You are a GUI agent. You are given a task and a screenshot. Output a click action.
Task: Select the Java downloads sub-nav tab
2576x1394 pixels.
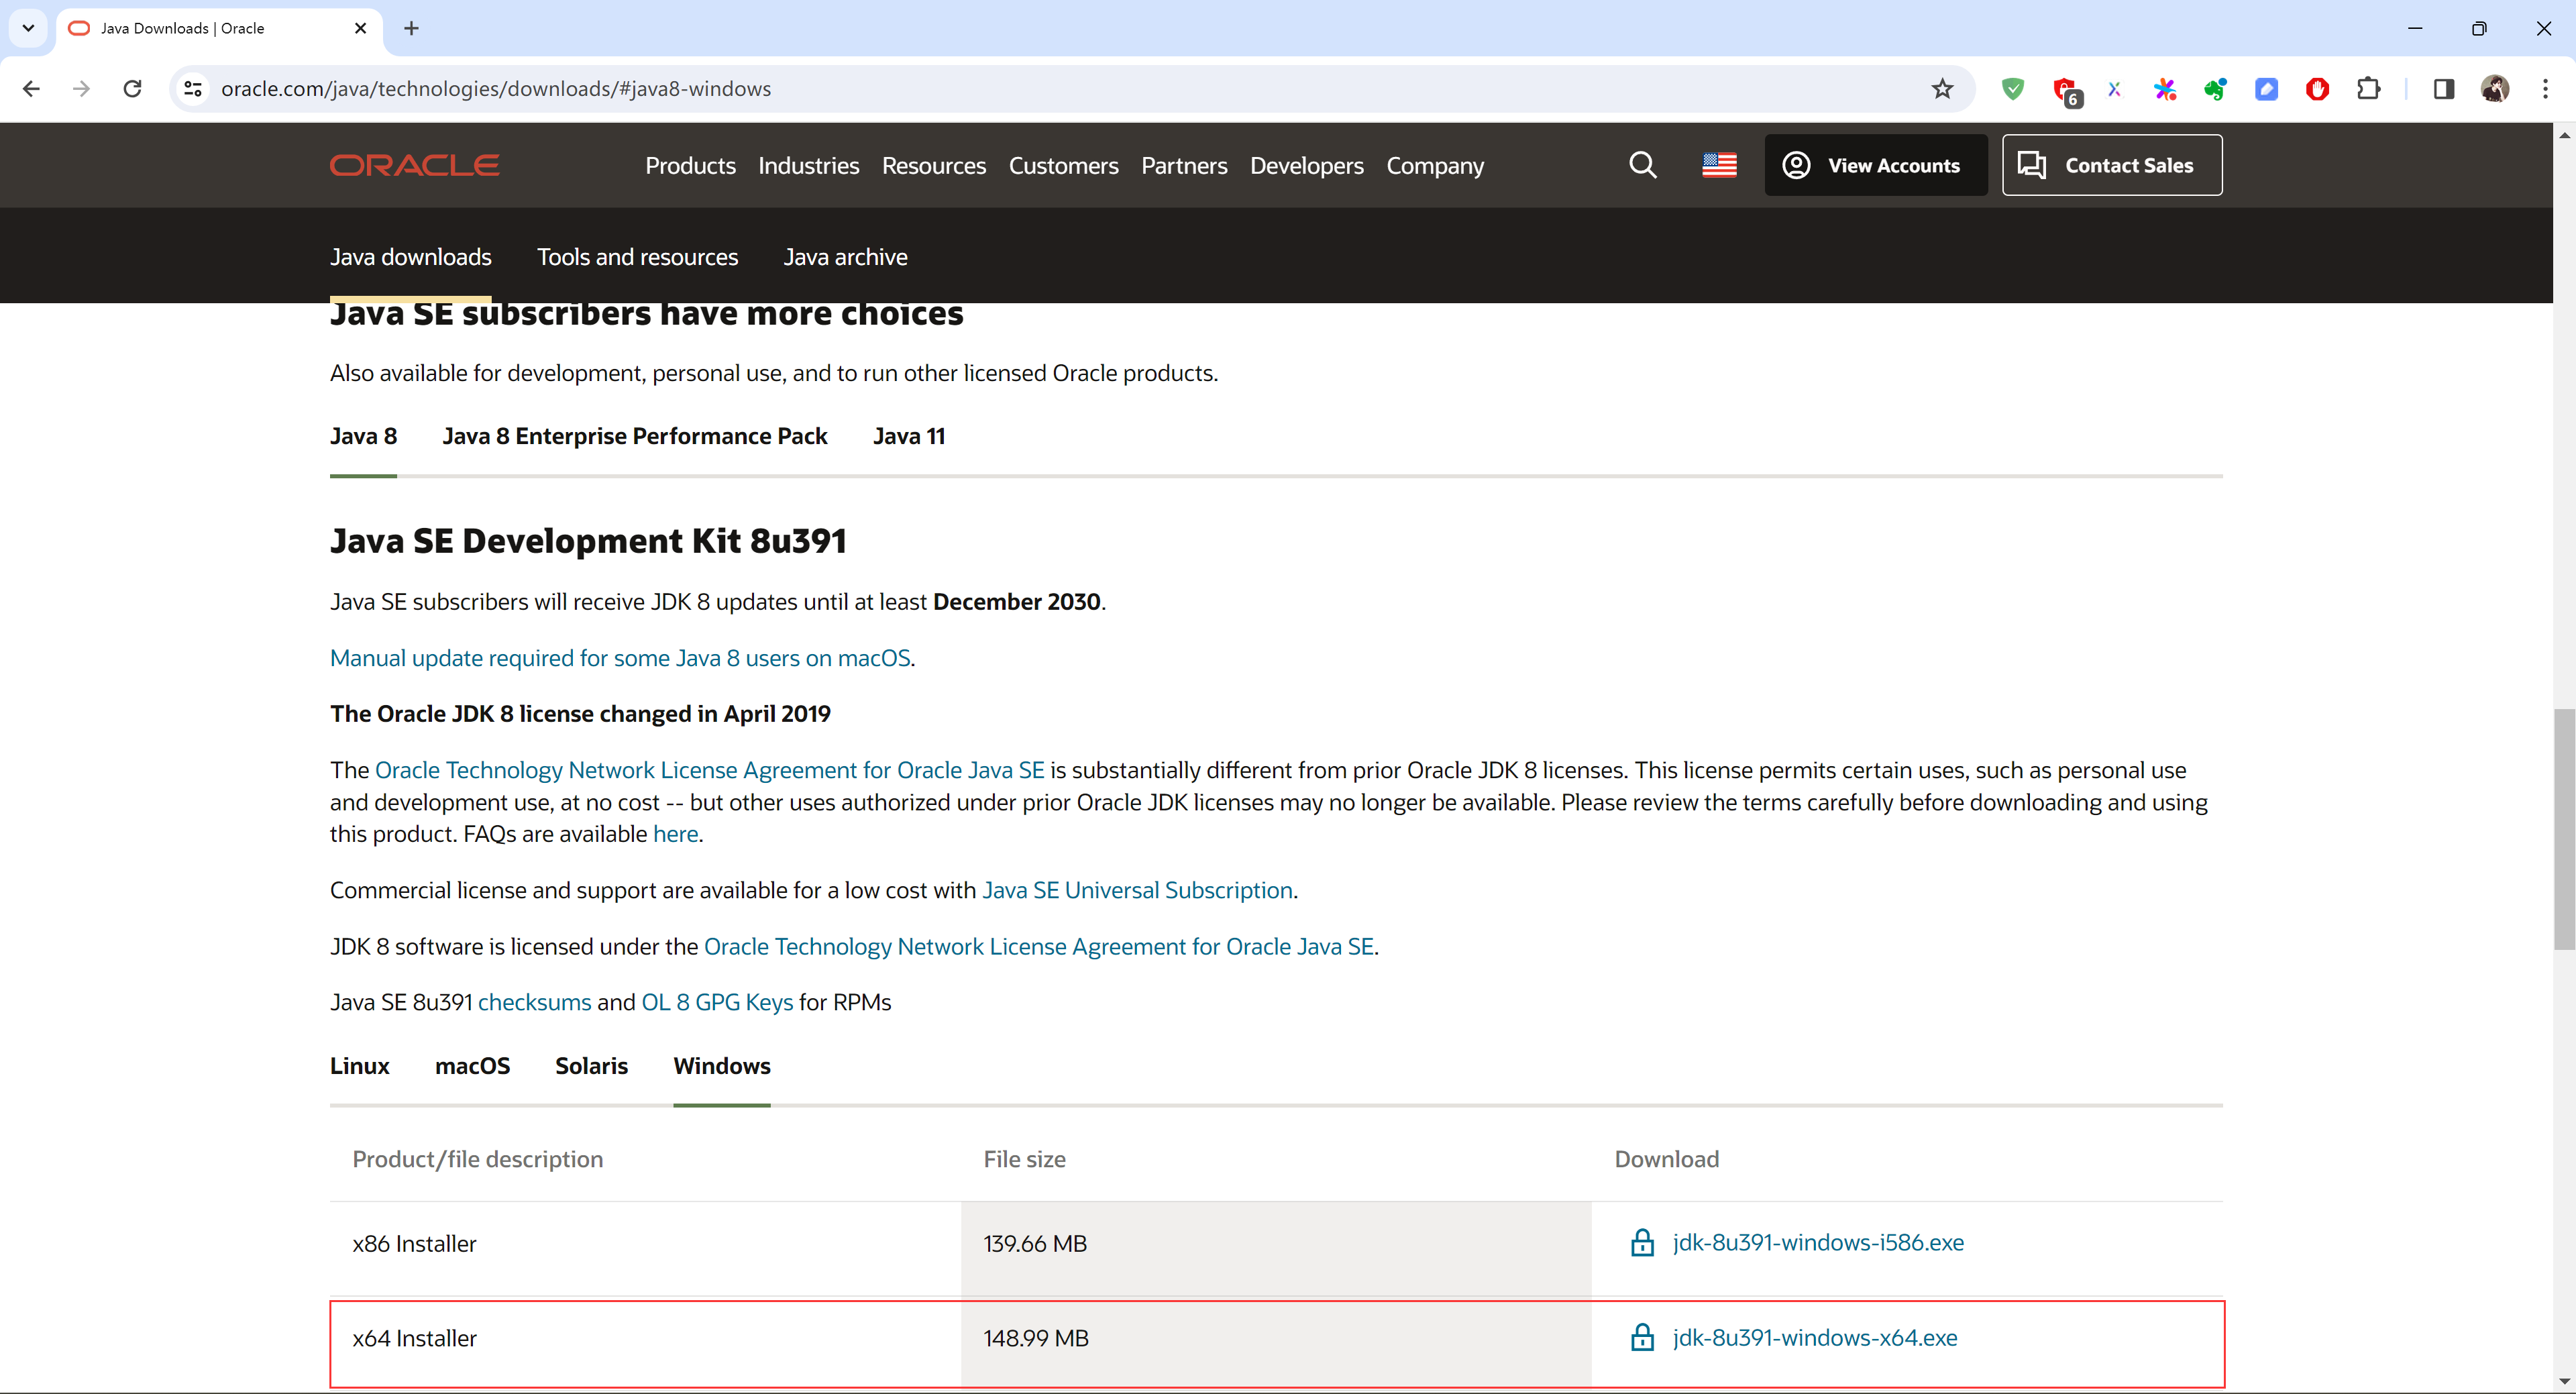tap(411, 257)
